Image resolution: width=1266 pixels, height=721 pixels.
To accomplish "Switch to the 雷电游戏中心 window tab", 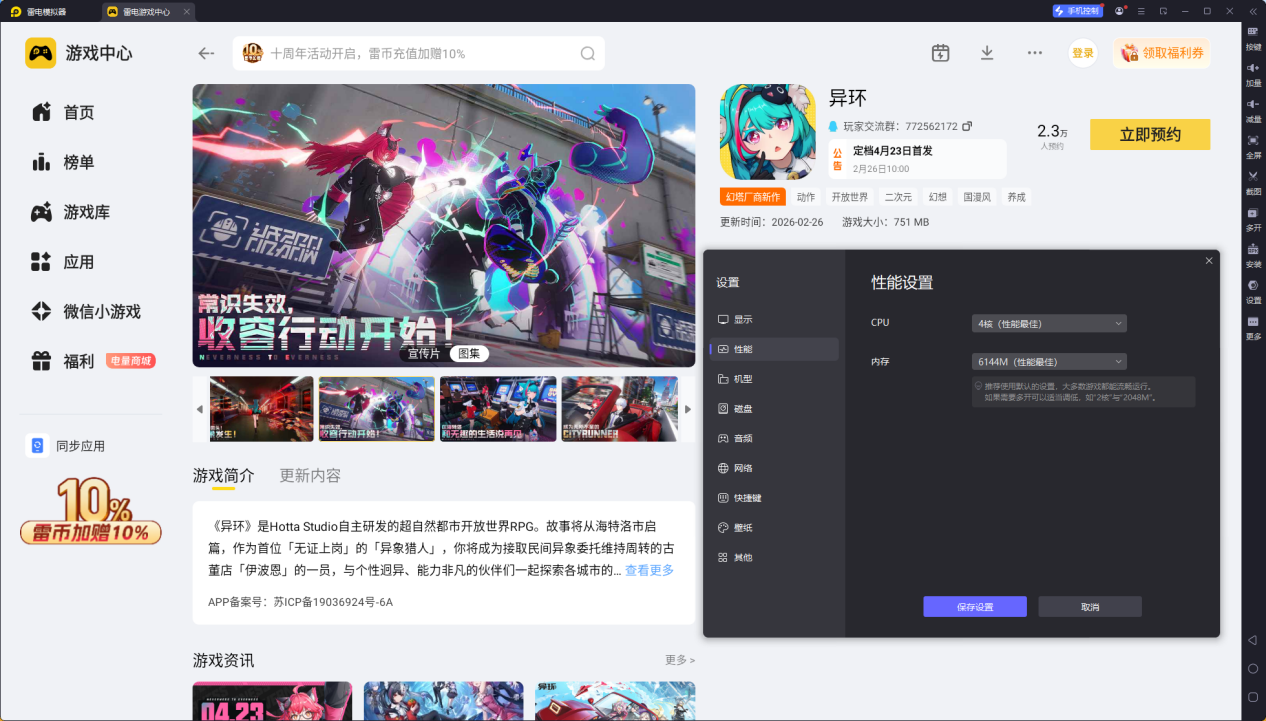I will click(147, 12).
